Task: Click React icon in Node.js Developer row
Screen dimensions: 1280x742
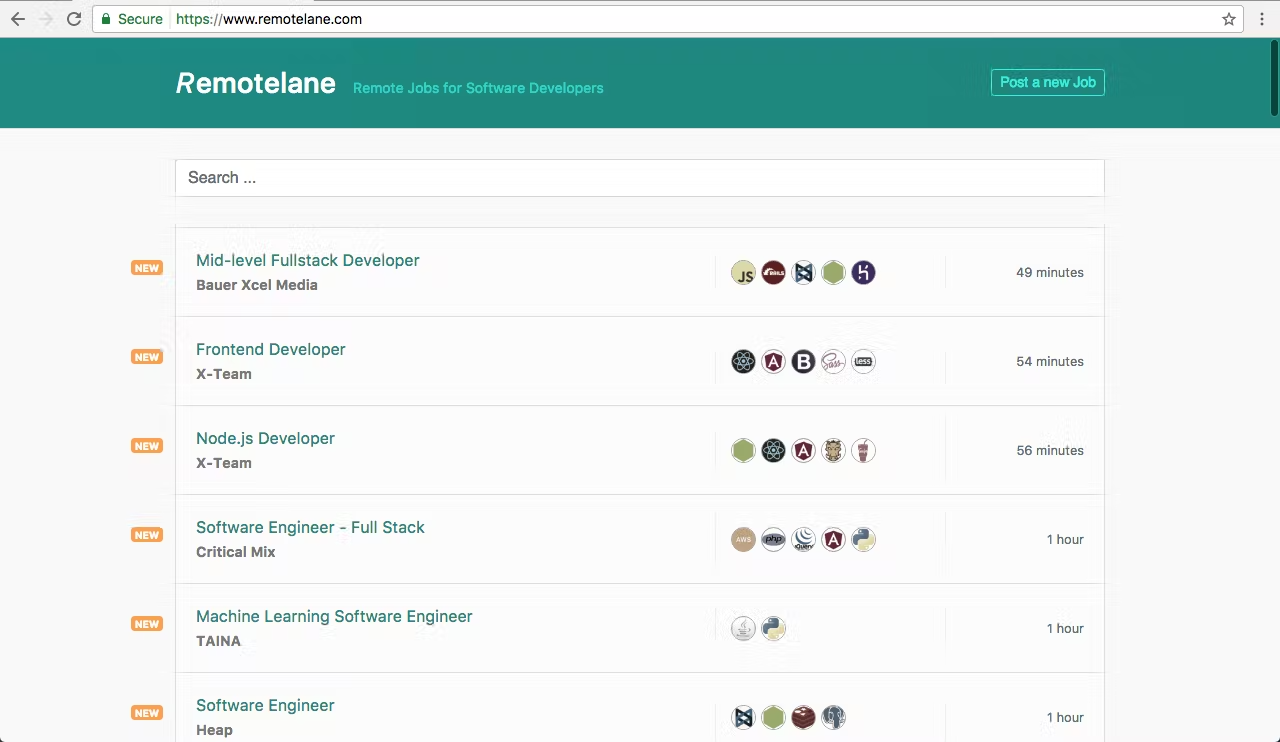Action: point(773,450)
